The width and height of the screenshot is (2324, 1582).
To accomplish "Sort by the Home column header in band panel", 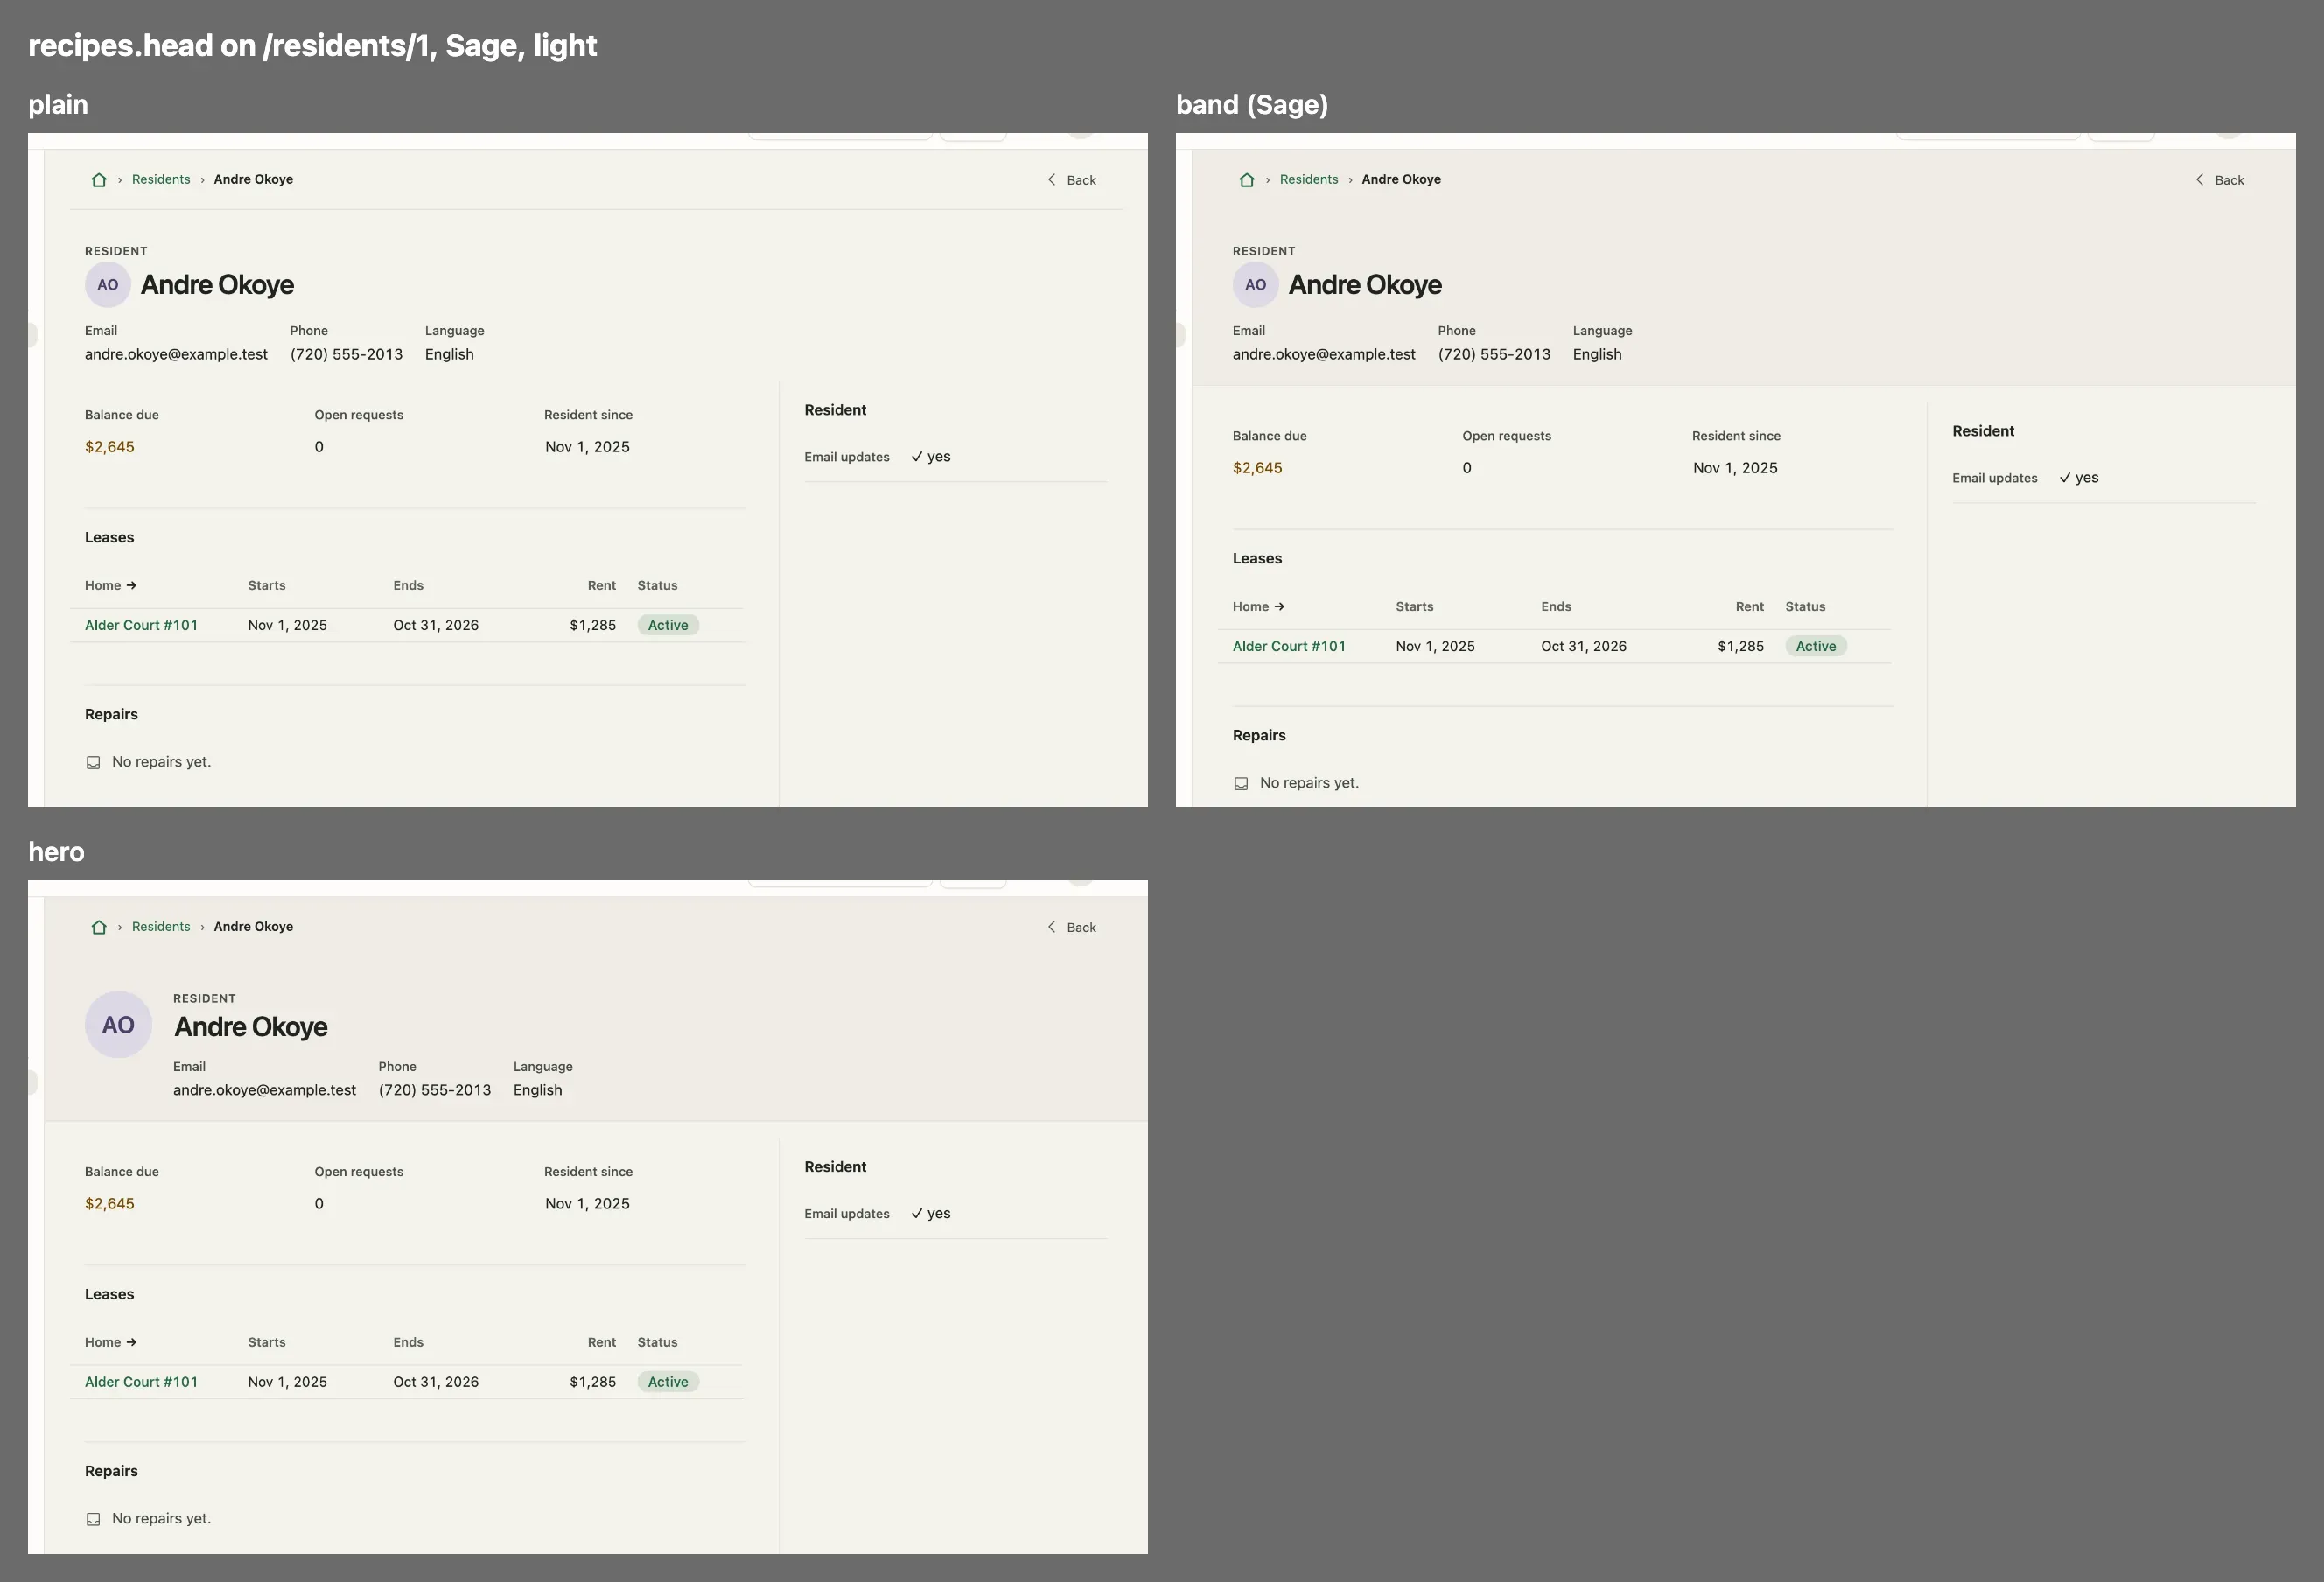I will [1259, 606].
